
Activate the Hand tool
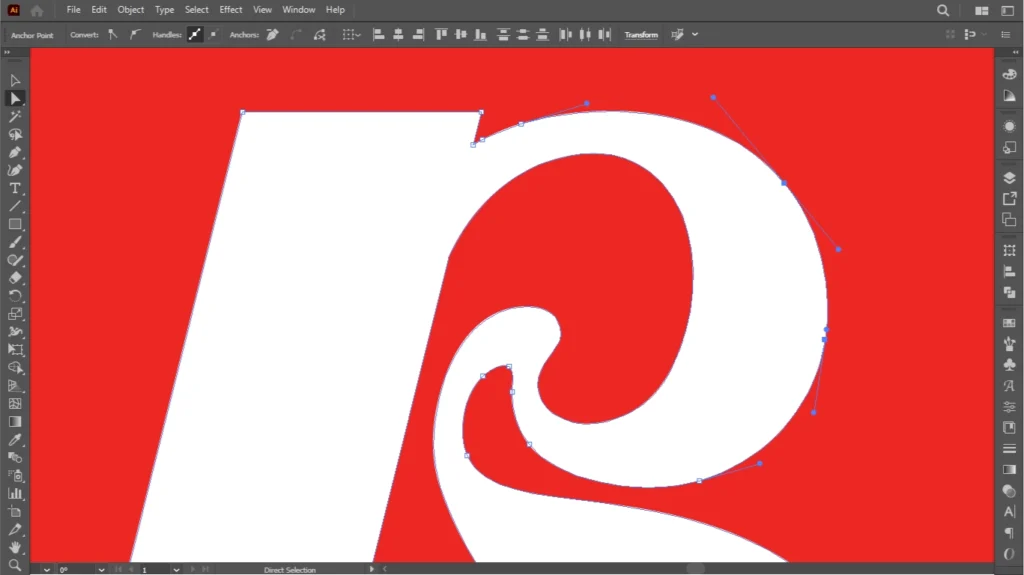pos(15,547)
